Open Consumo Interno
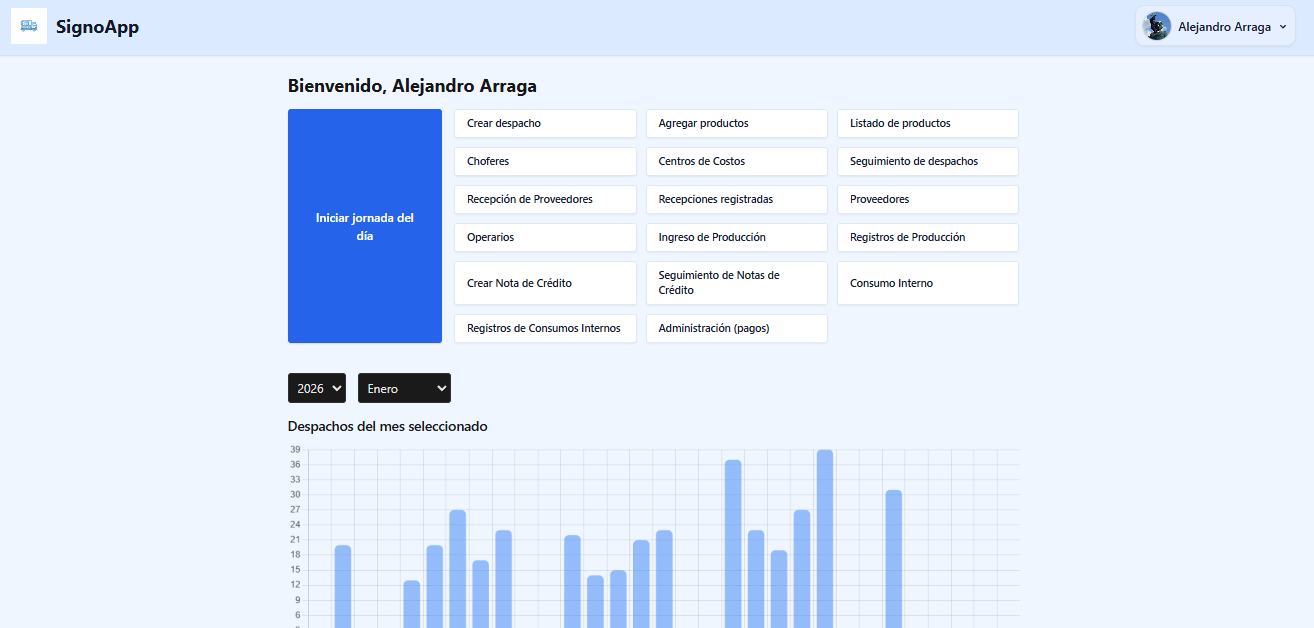Viewport: 1314px width, 628px height. pos(927,283)
